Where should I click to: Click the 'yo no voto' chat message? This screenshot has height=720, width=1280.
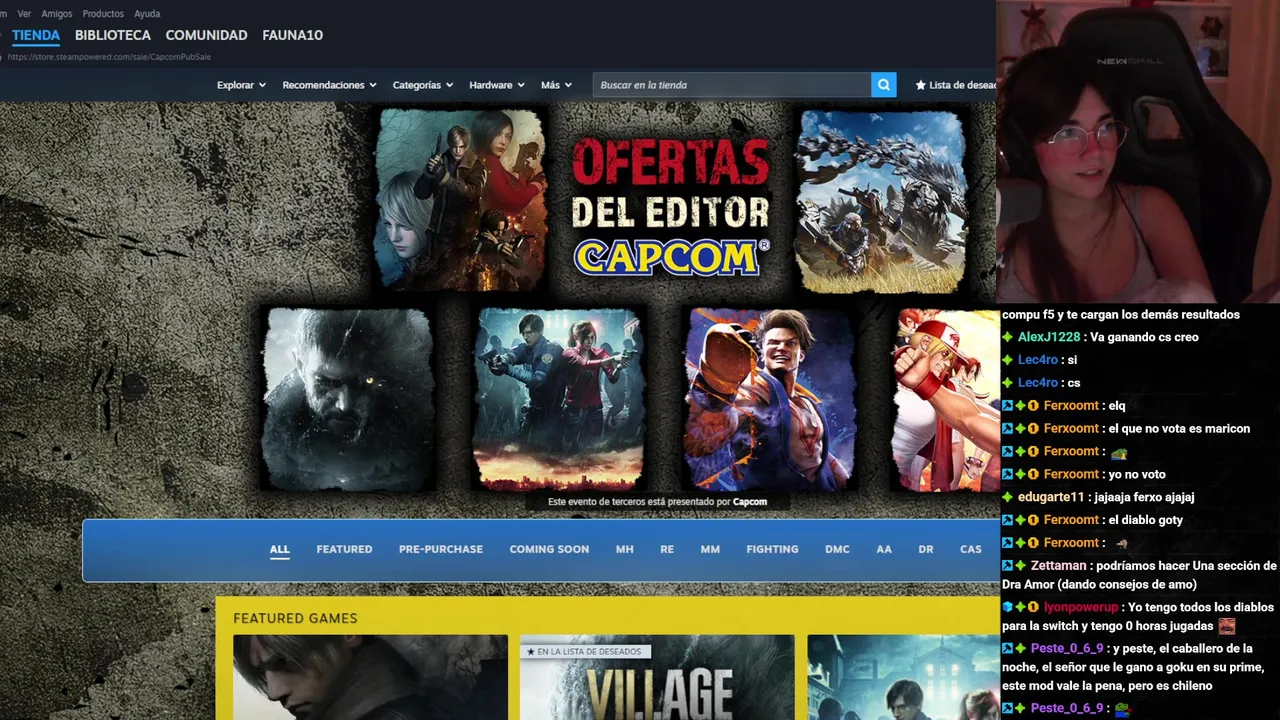(x=1137, y=474)
